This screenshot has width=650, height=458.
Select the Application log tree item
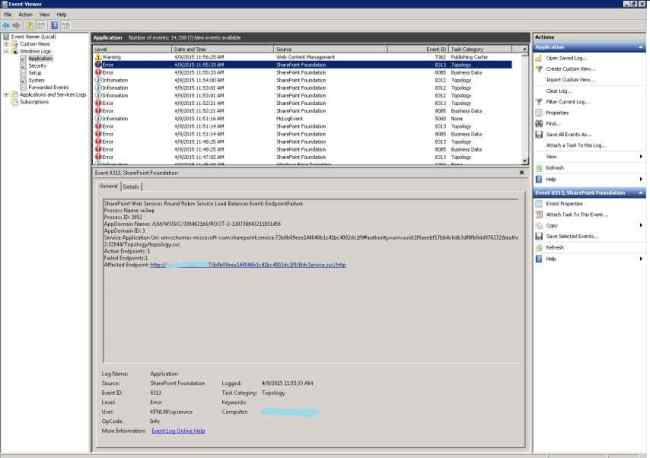(40, 58)
